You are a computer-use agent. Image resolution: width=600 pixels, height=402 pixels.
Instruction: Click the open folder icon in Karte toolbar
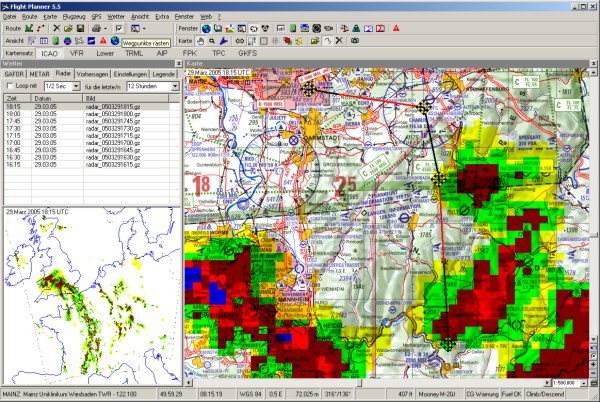[x=315, y=41]
